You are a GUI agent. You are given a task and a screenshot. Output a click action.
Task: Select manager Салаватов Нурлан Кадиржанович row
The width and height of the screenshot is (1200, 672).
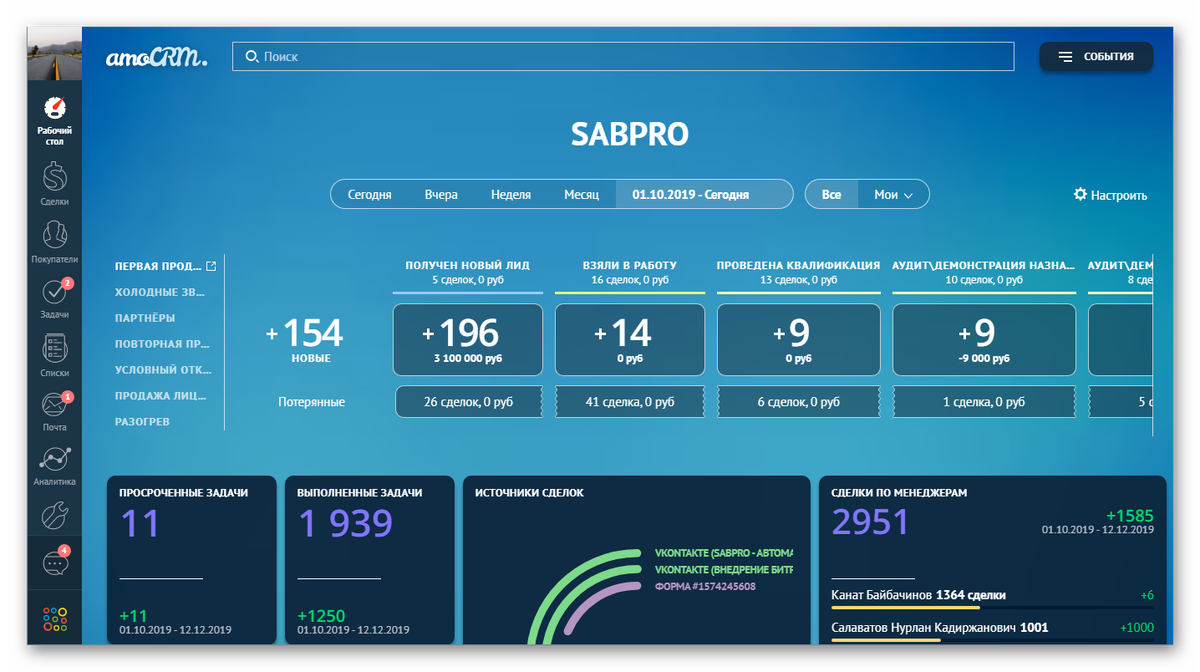pos(992,629)
